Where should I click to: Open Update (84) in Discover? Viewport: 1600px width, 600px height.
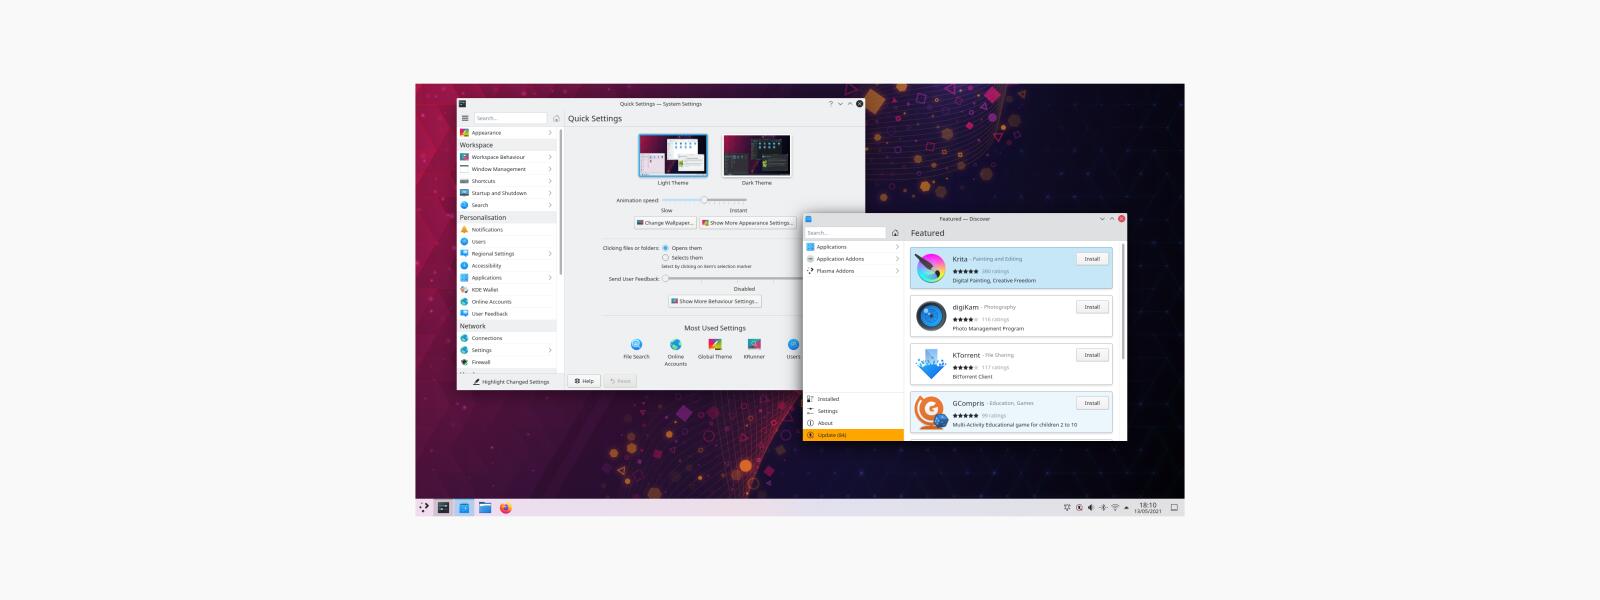(853, 435)
